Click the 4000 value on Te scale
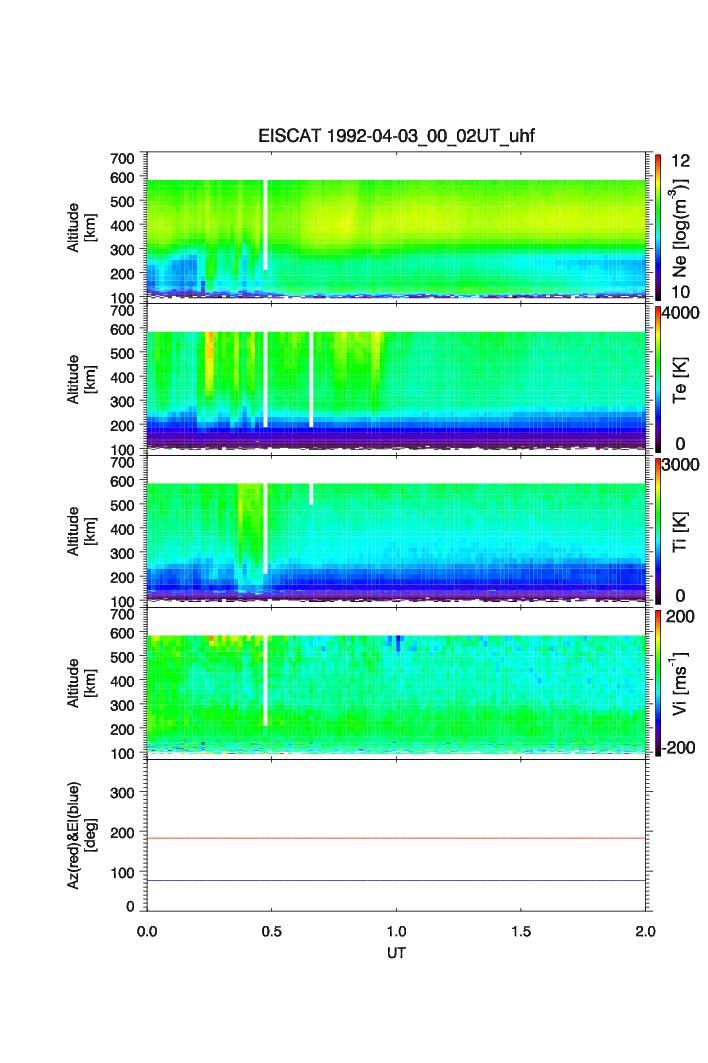Viewport: 708px width, 1063px height. pyautogui.click(x=680, y=313)
